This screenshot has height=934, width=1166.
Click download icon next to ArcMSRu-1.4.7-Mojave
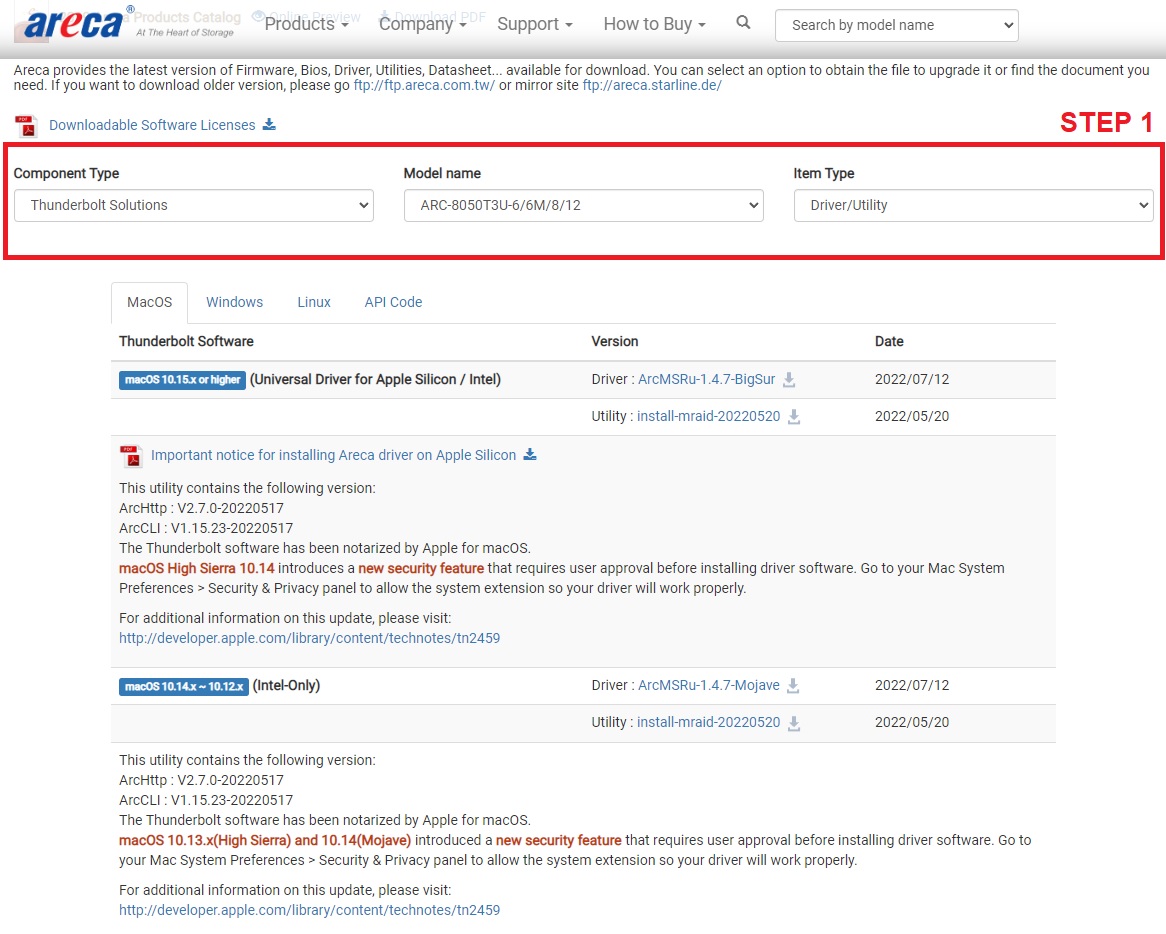click(793, 686)
